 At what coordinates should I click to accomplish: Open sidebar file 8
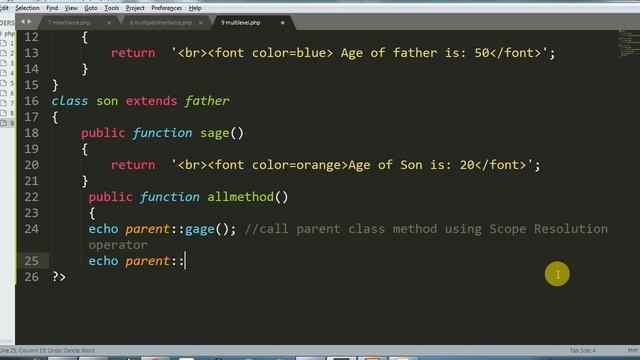pos(7,113)
